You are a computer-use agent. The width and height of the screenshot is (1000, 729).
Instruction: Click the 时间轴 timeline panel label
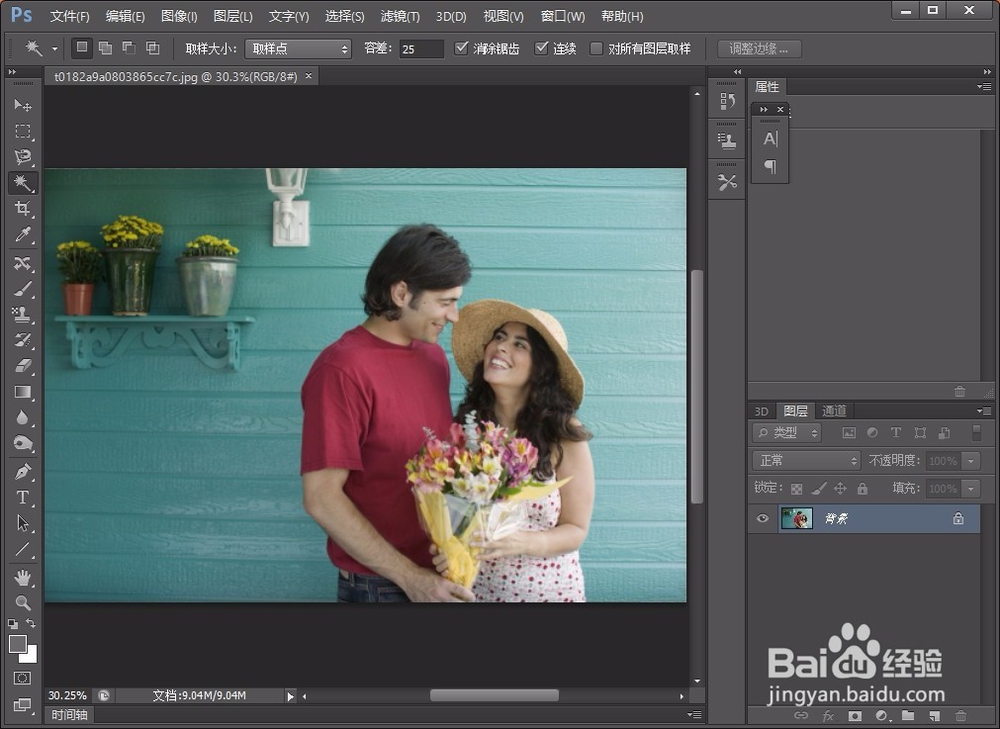click(x=69, y=715)
